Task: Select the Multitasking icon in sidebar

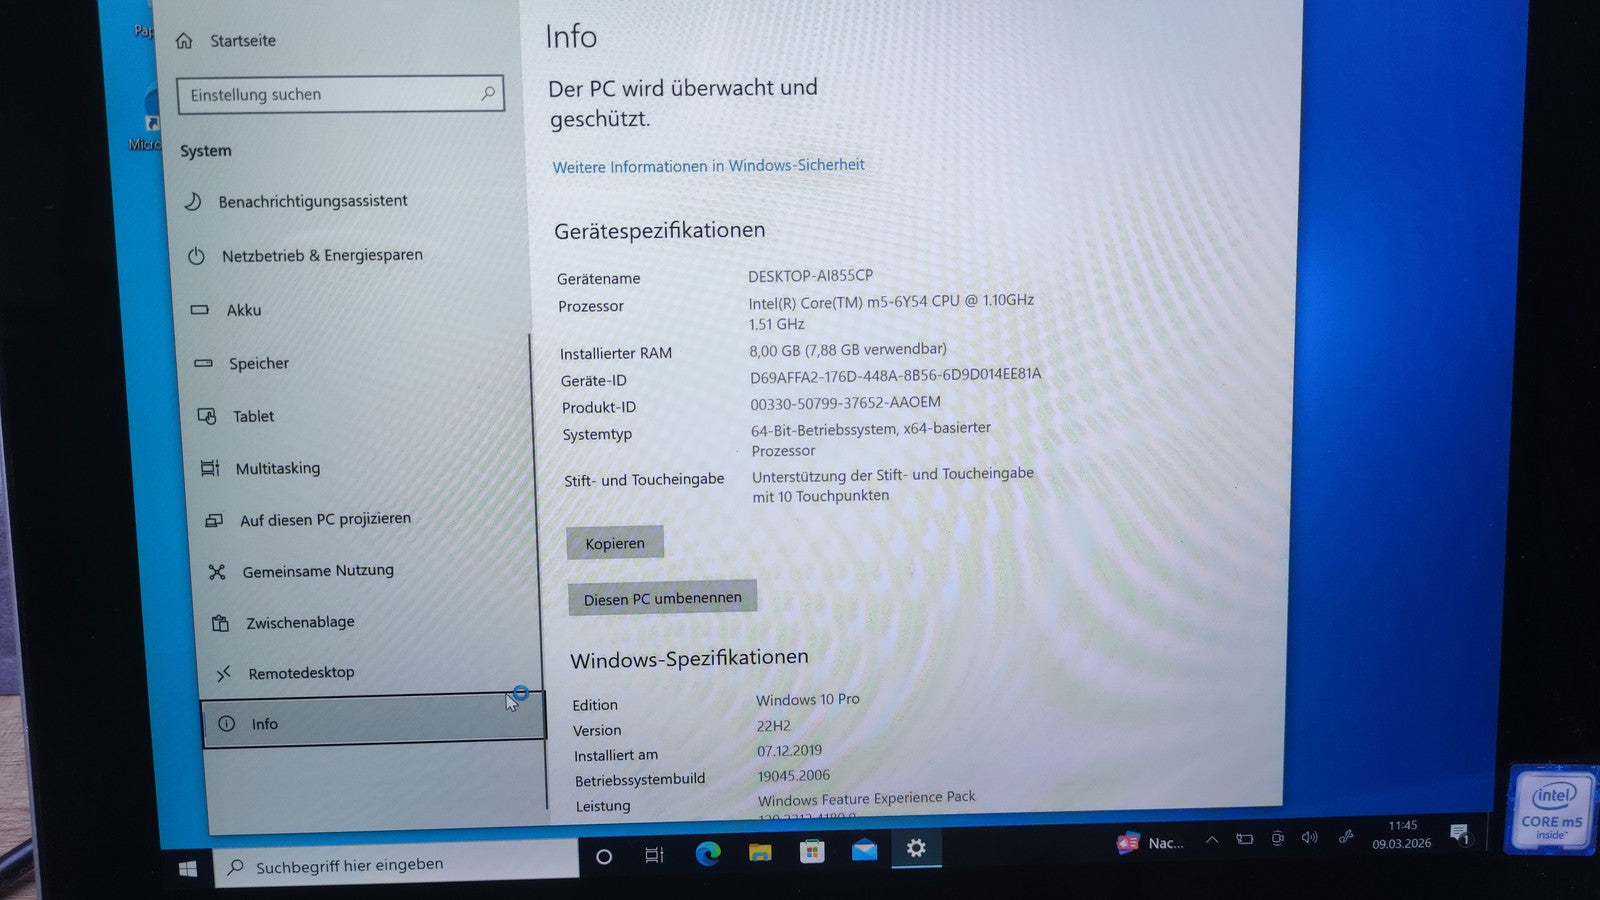Action: click(210, 468)
